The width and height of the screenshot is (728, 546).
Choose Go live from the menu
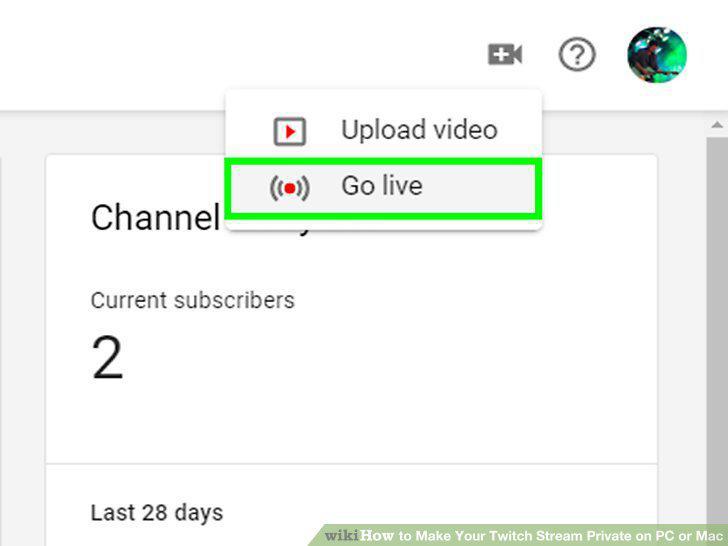[x=384, y=188]
